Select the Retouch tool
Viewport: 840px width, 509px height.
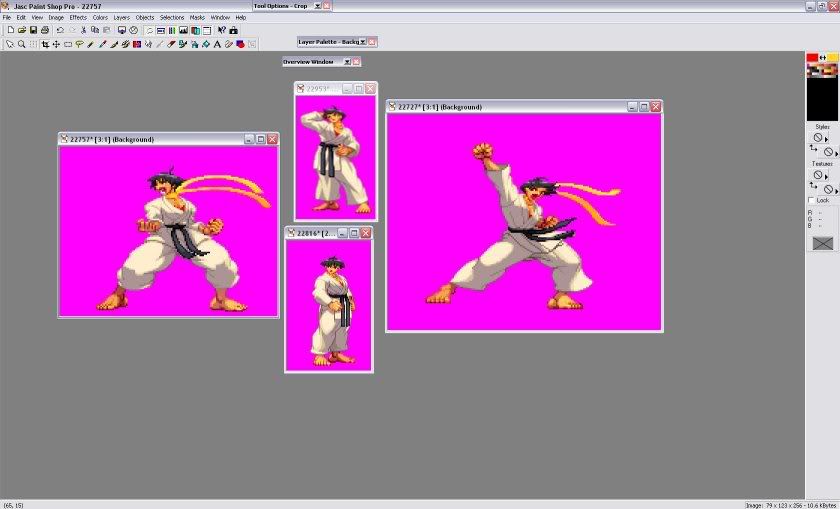tap(148, 44)
